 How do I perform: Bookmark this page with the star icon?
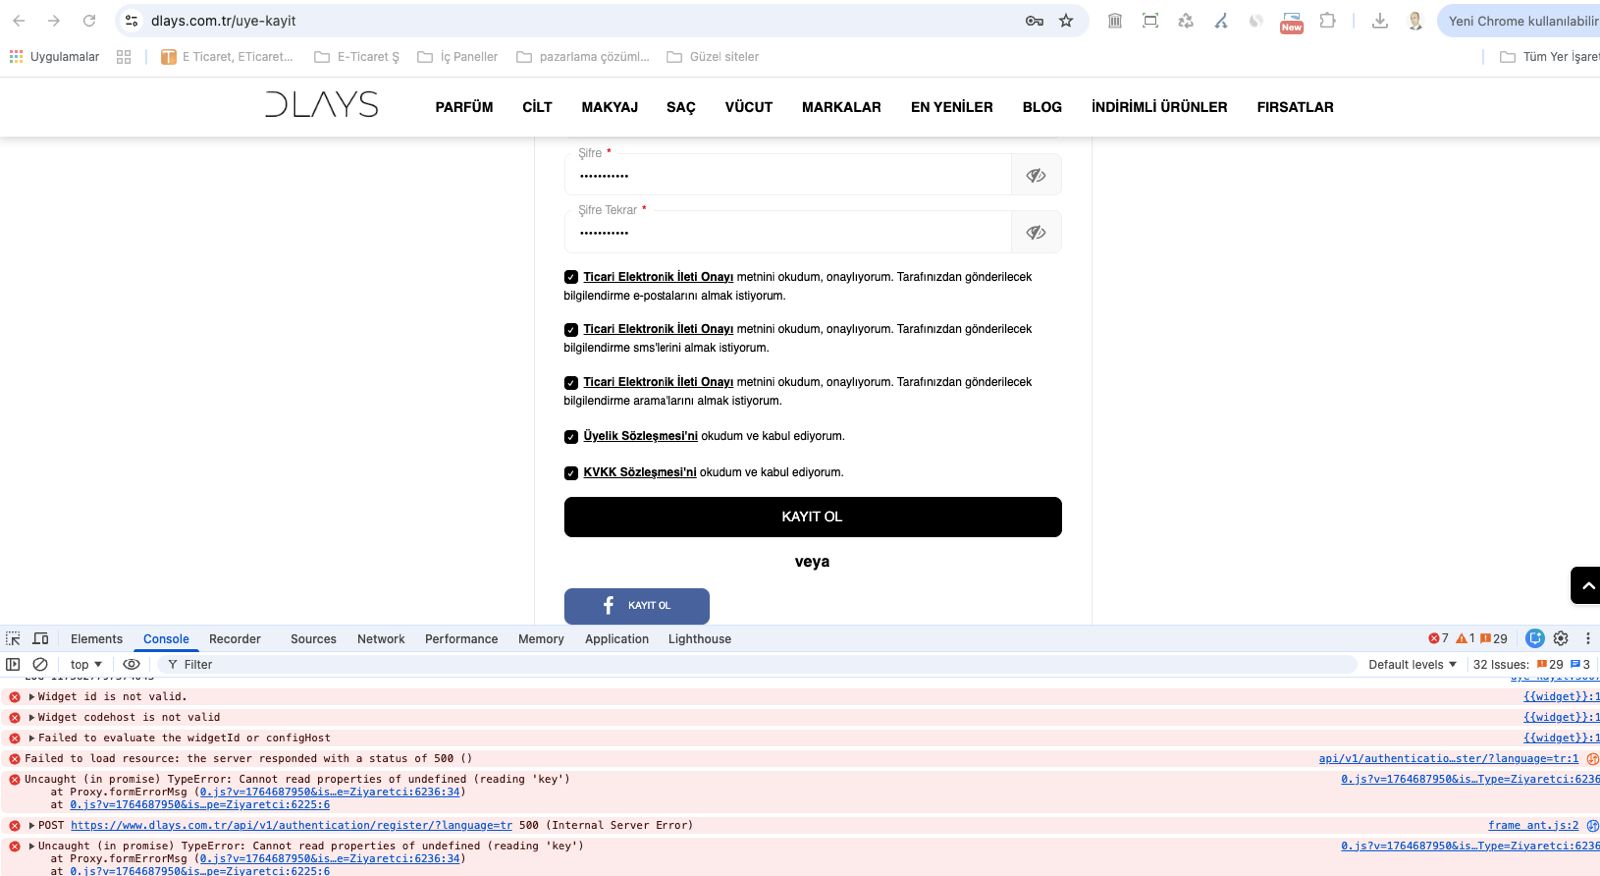click(1066, 21)
